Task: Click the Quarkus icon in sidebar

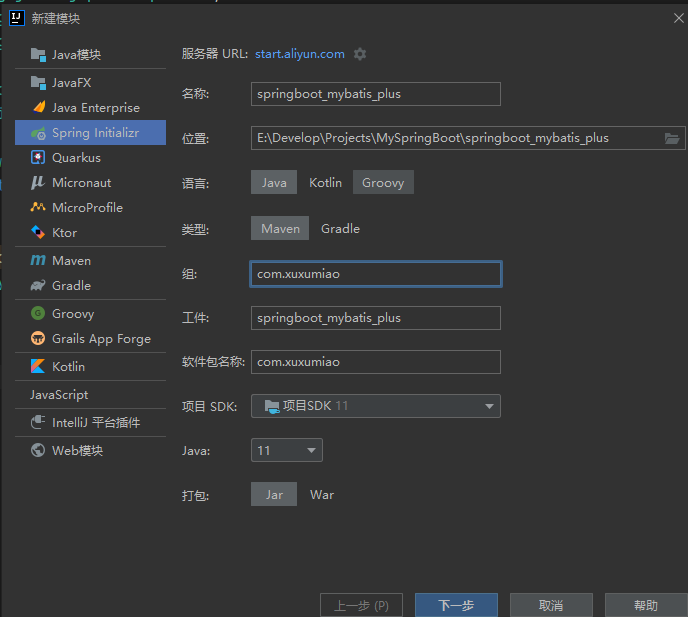Action: 38,158
